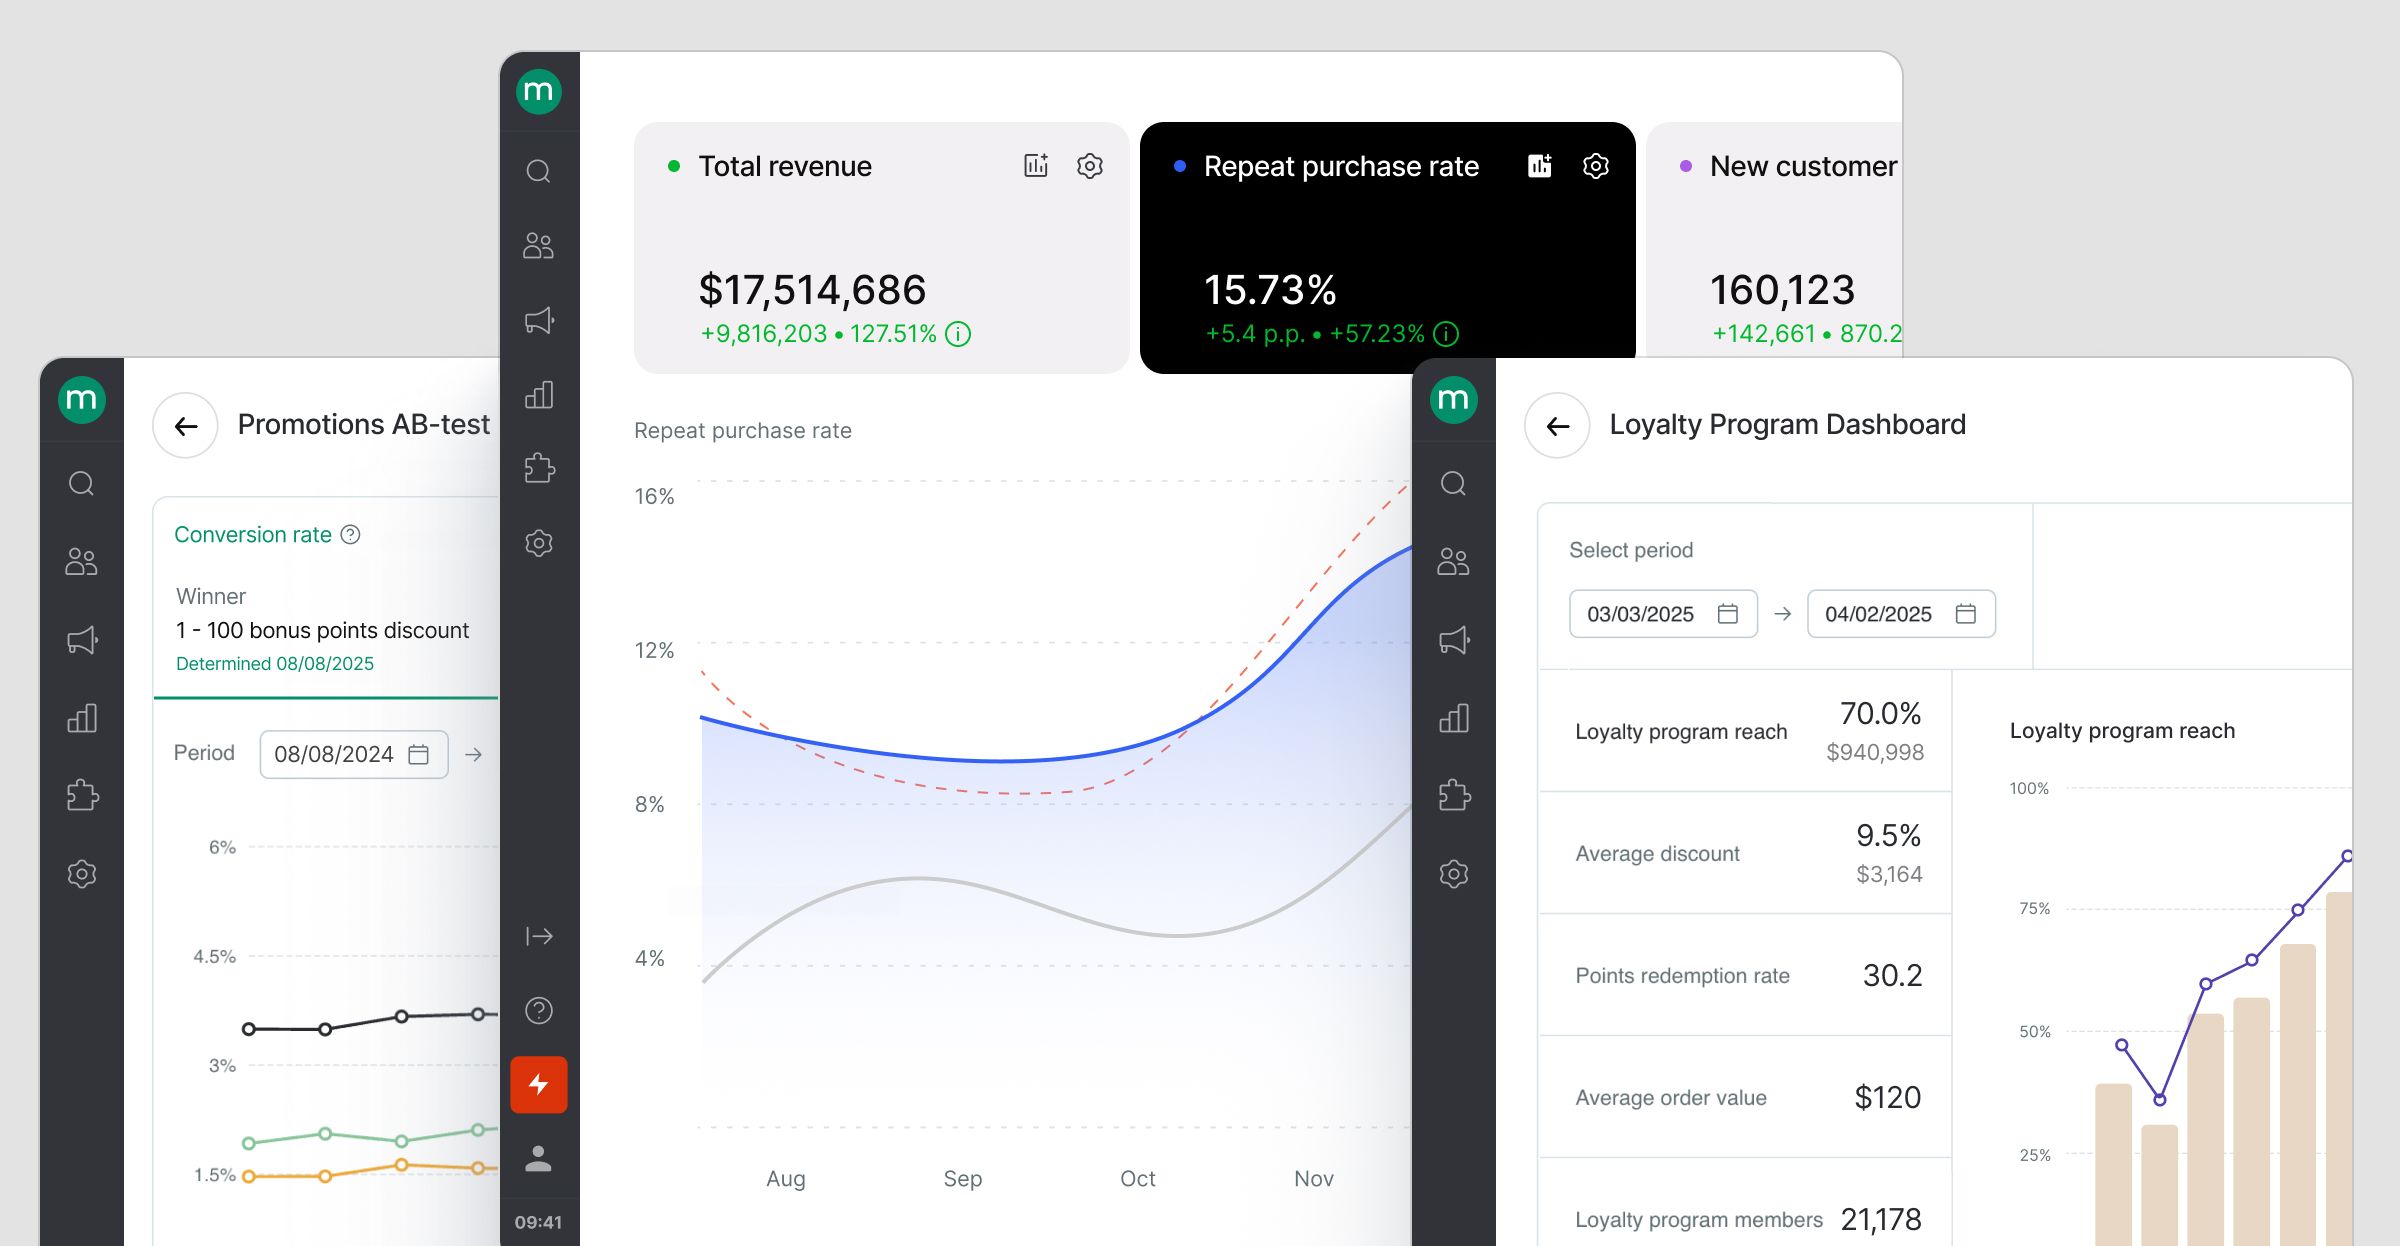Click search icon in Loyalty dashboard sidebar
The width and height of the screenshot is (2400, 1246).
[x=1453, y=484]
